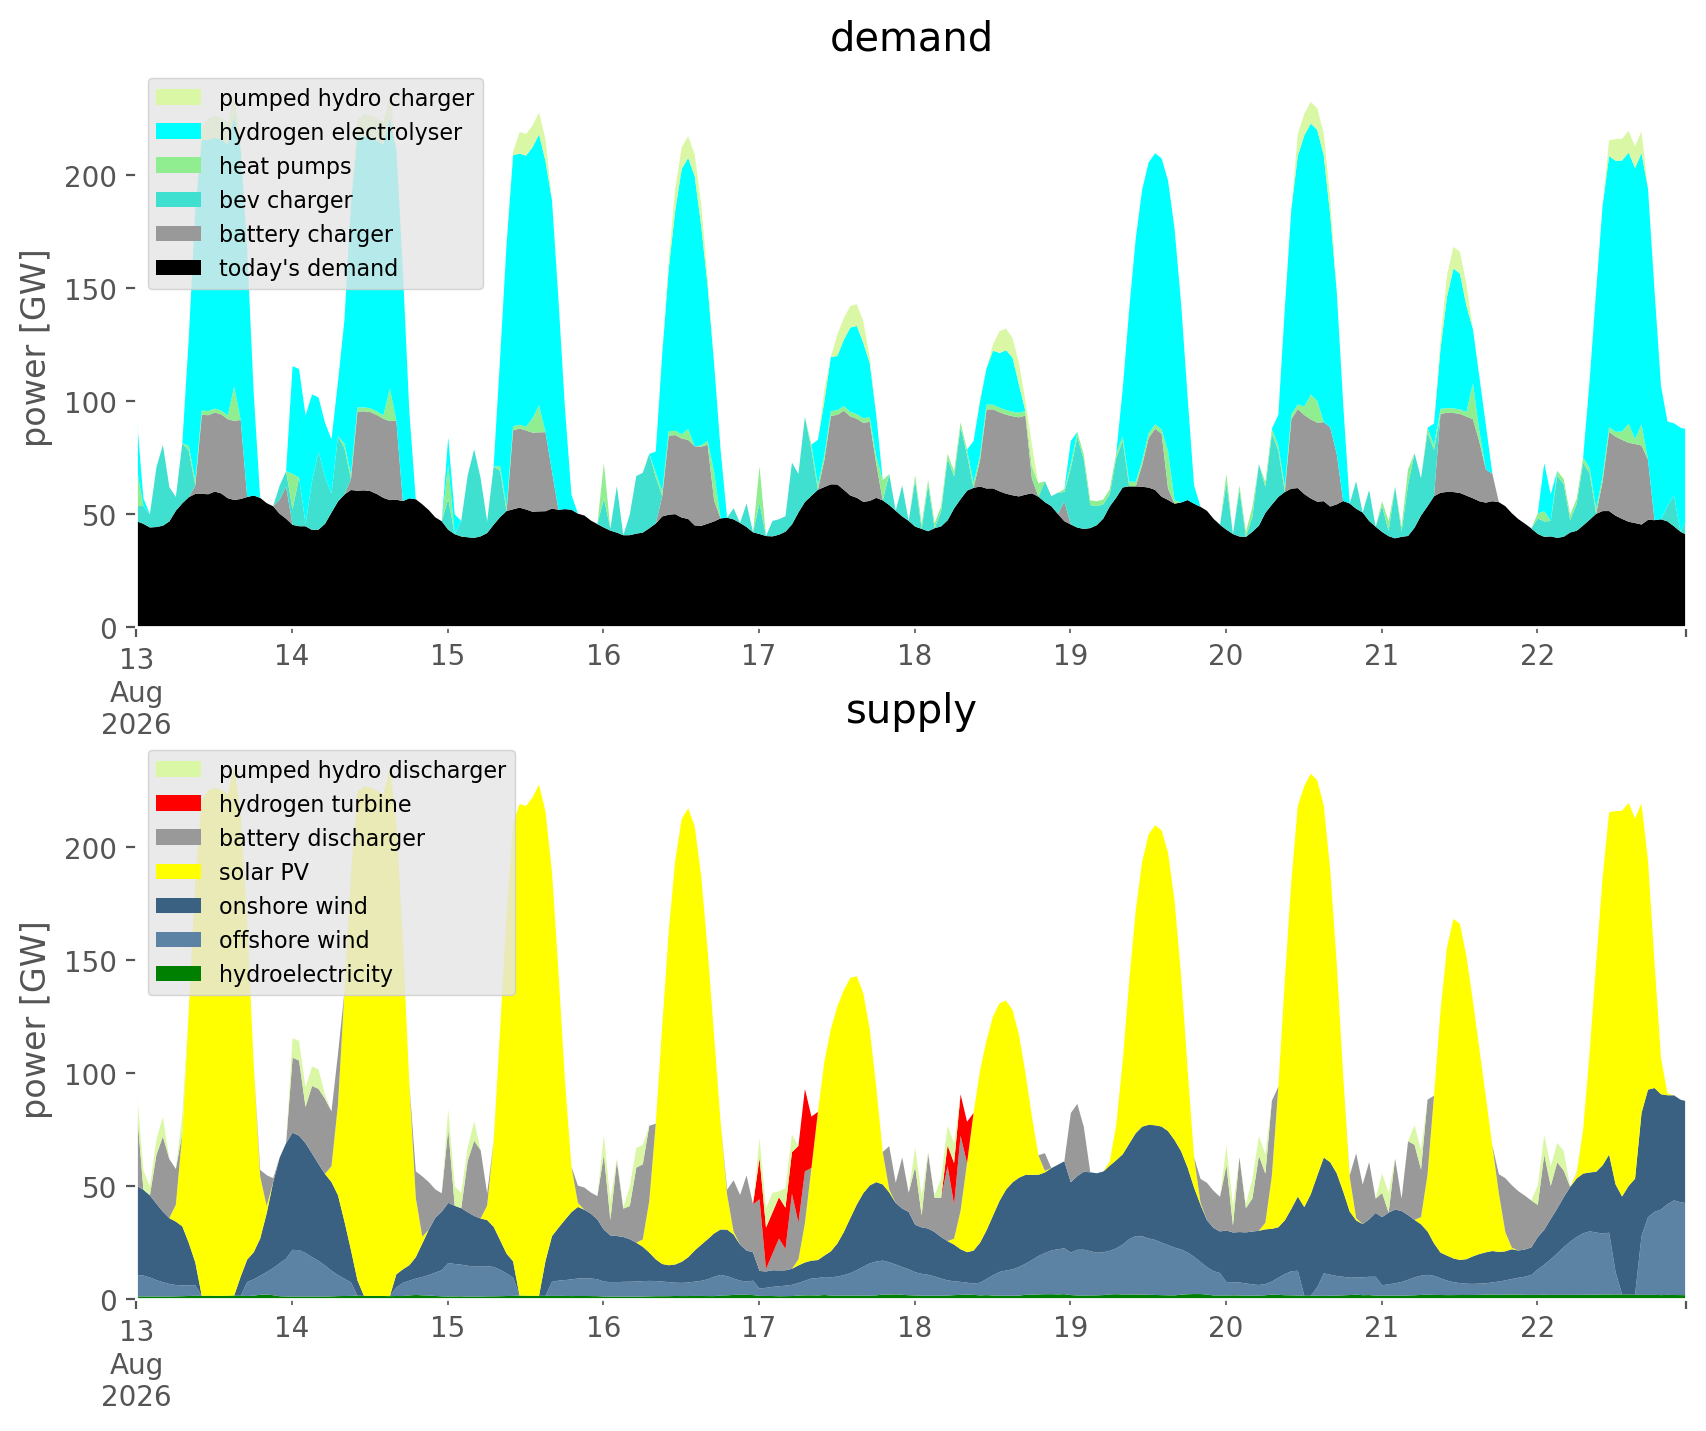Click the 18 date tick under the supply chart

point(915,1328)
